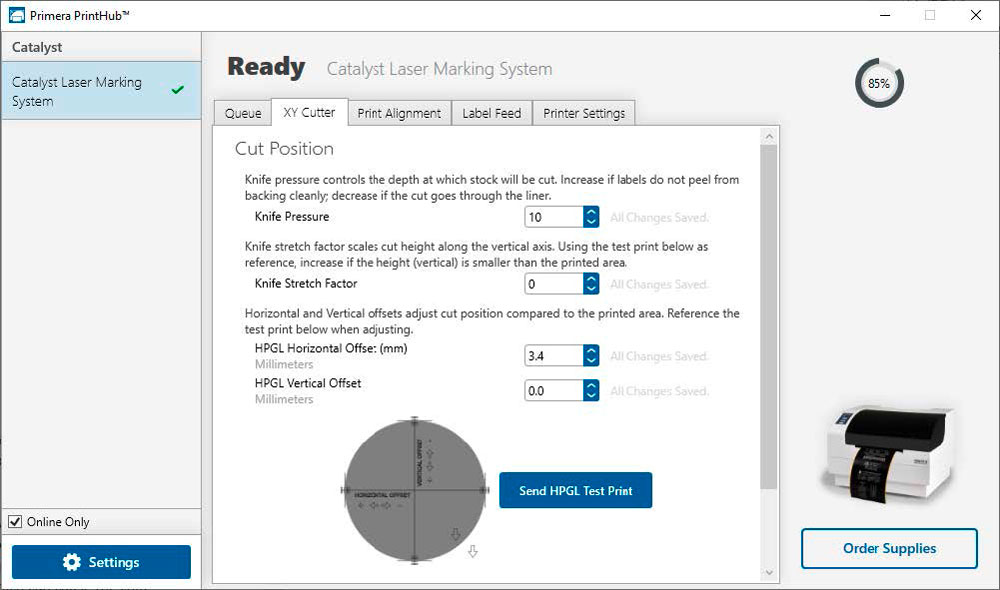This screenshot has height=590, width=1000.
Task: Lower HPGL Vertical Offset using down arrow
Action: (591, 395)
